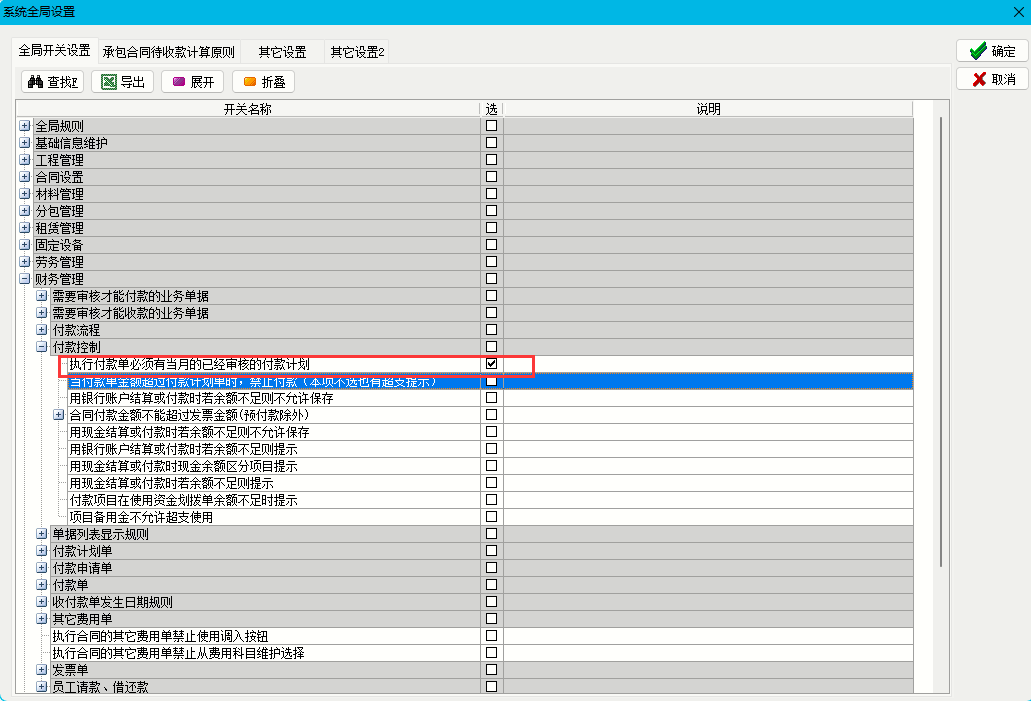Click the 说明 column header

pos(708,109)
